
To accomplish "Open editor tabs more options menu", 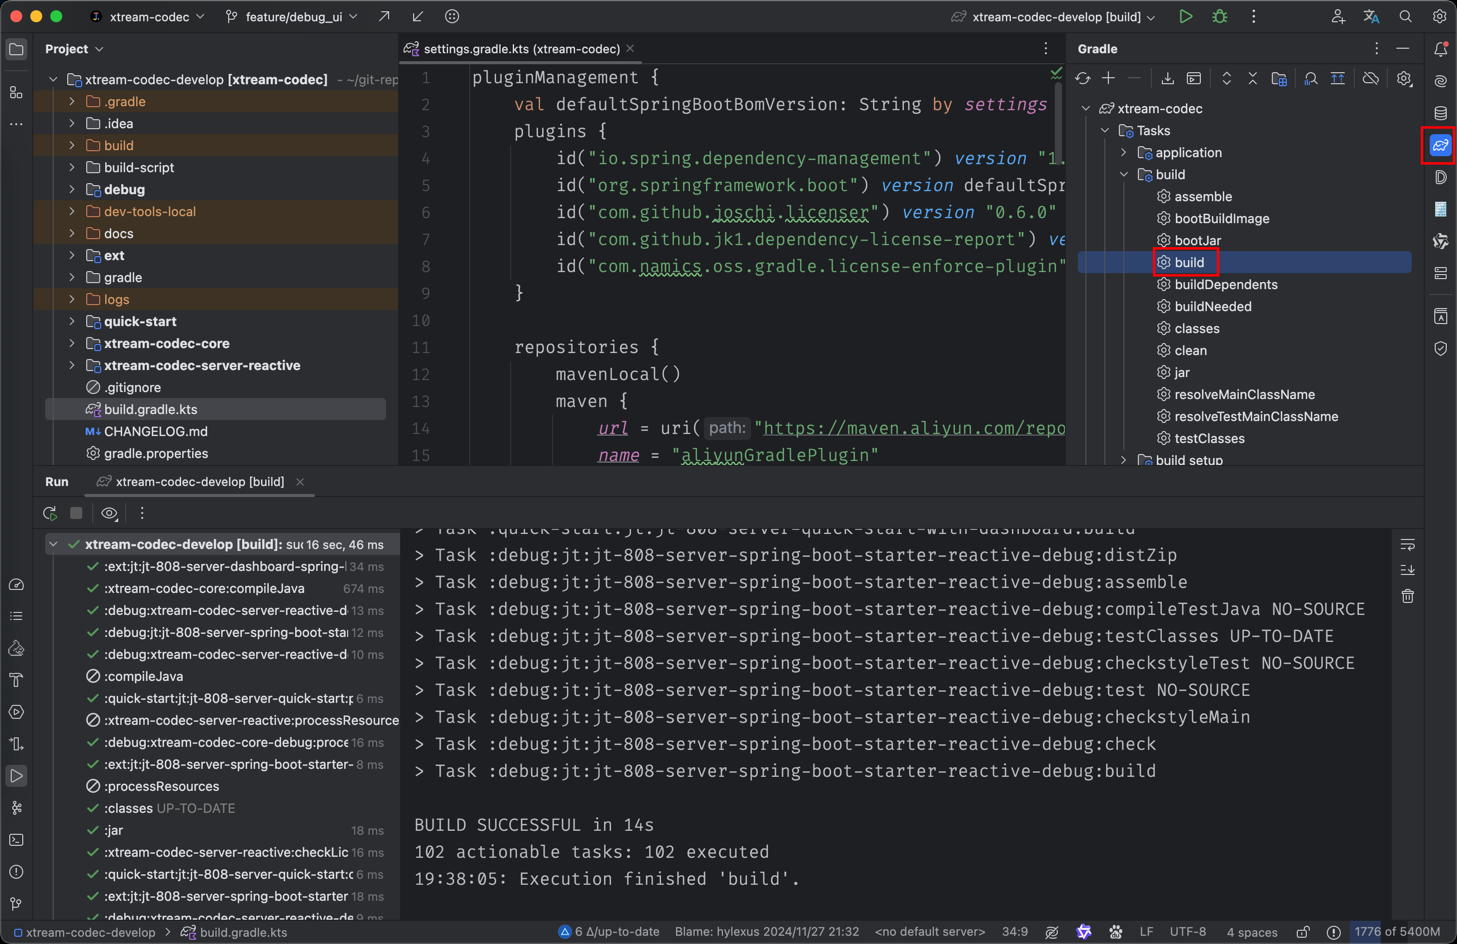I will coord(1046,49).
